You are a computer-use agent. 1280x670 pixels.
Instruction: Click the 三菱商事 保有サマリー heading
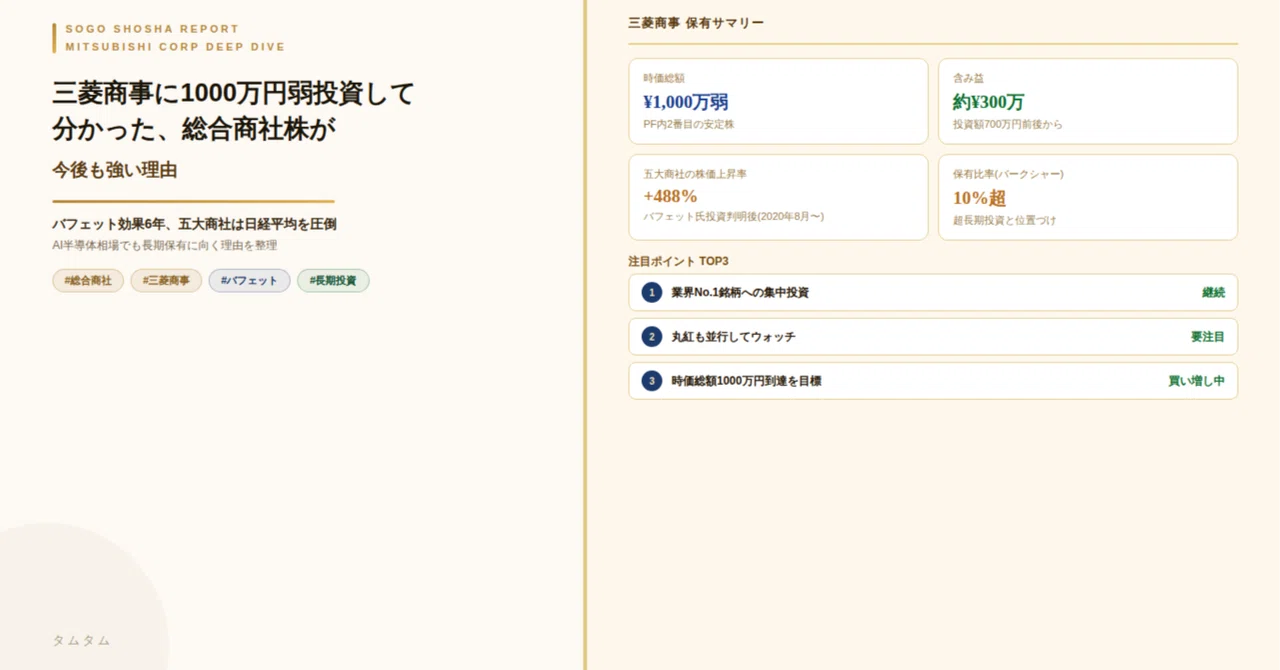coord(696,23)
